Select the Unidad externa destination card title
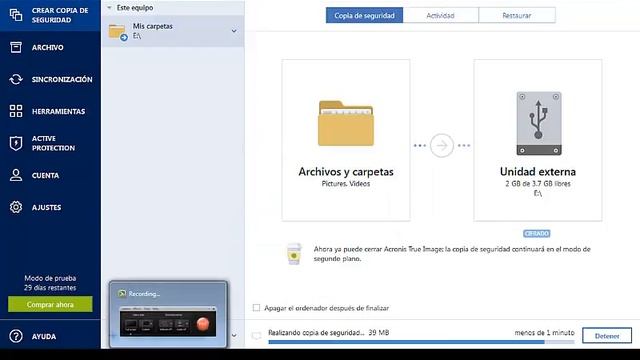The image size is (640, 360). click(x=538, y=172)
